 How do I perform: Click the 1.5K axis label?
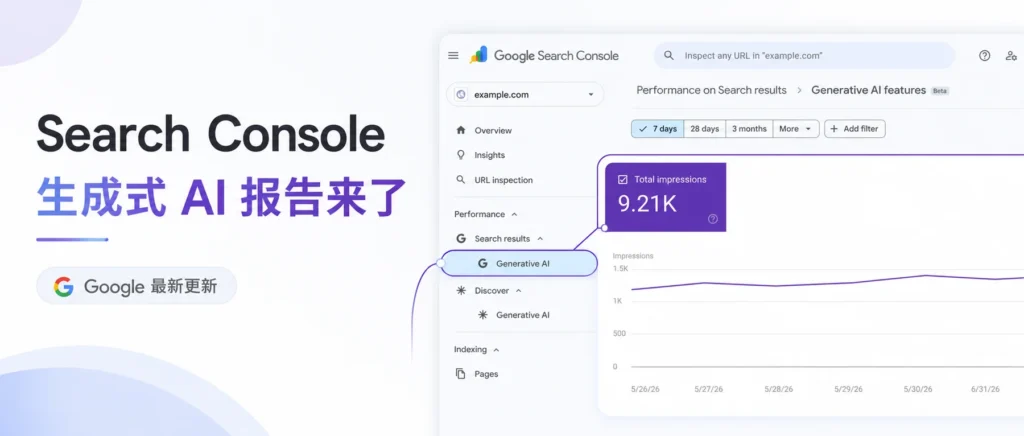[x=620, y=268]
